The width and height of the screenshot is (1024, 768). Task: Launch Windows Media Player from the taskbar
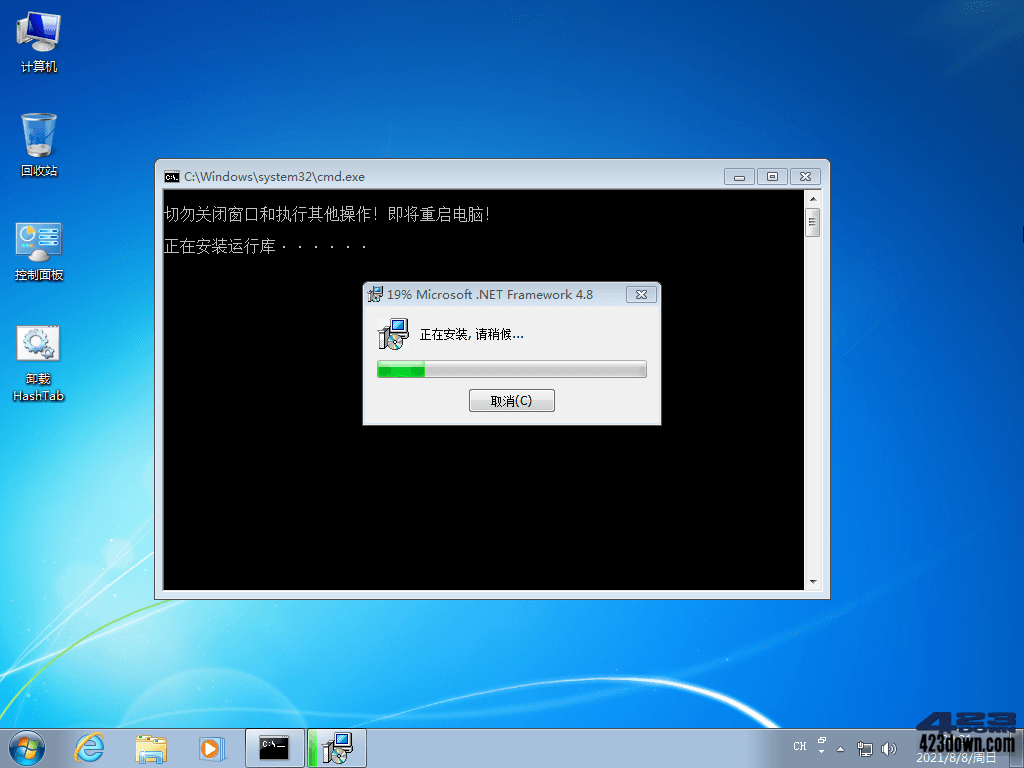point(212,748)
